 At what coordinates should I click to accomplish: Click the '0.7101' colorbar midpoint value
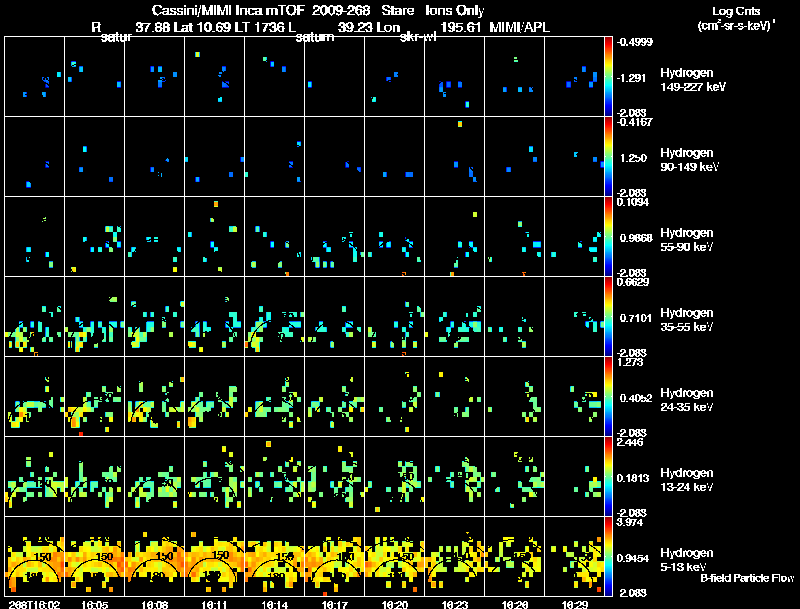pos(636,318)
